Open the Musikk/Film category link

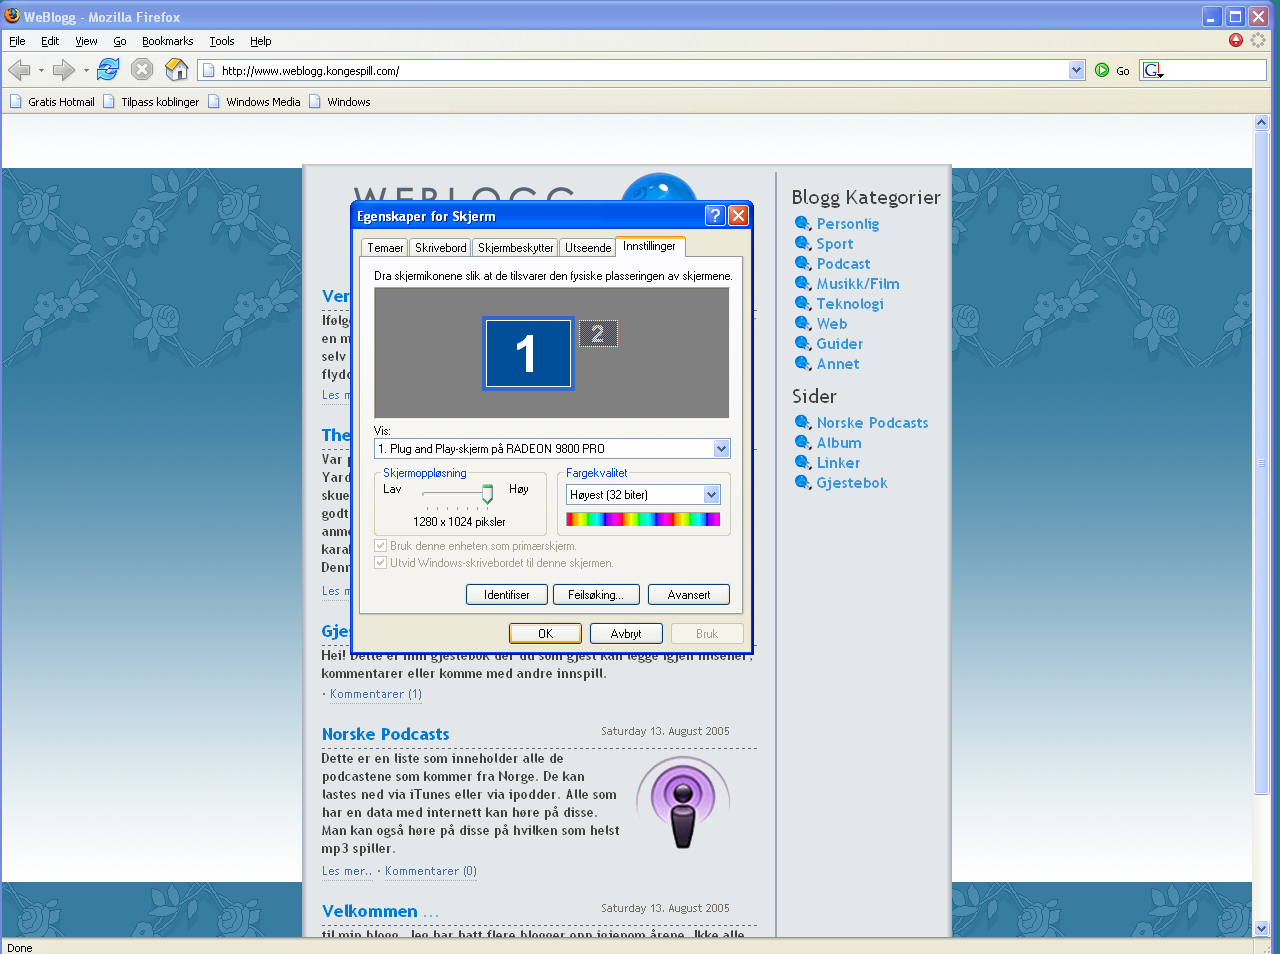pyautogui.click(x=858, y=283)
